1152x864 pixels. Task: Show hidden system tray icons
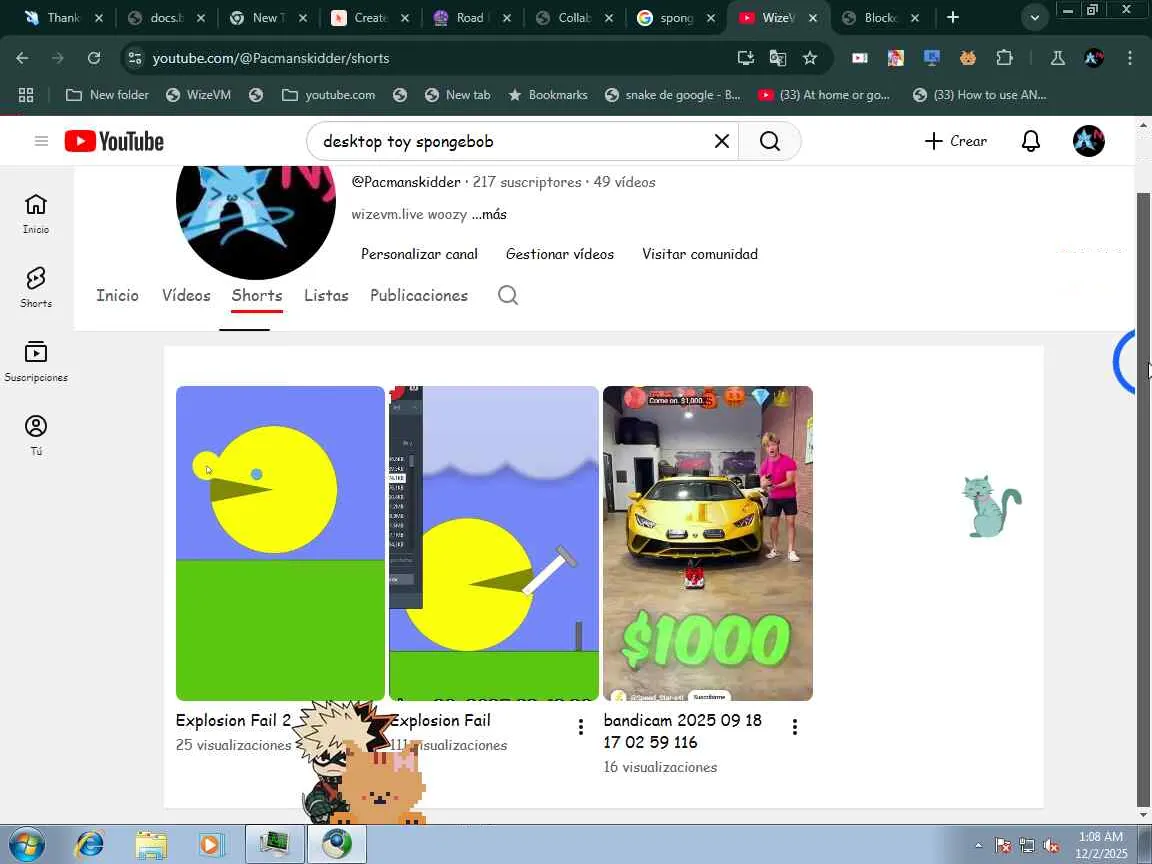[978, 846]
